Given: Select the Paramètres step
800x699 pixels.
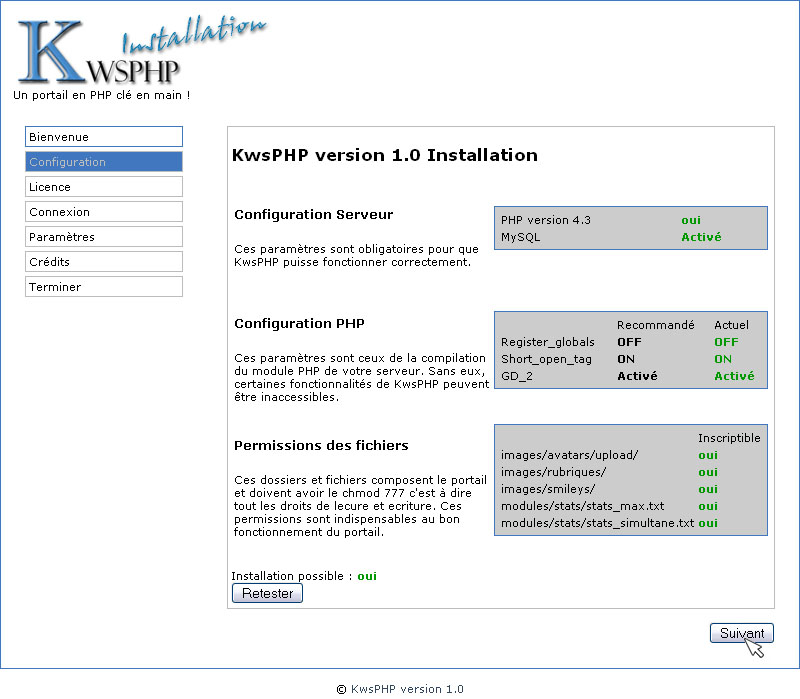Looking at the screenshot, I should tap(104, 237).
